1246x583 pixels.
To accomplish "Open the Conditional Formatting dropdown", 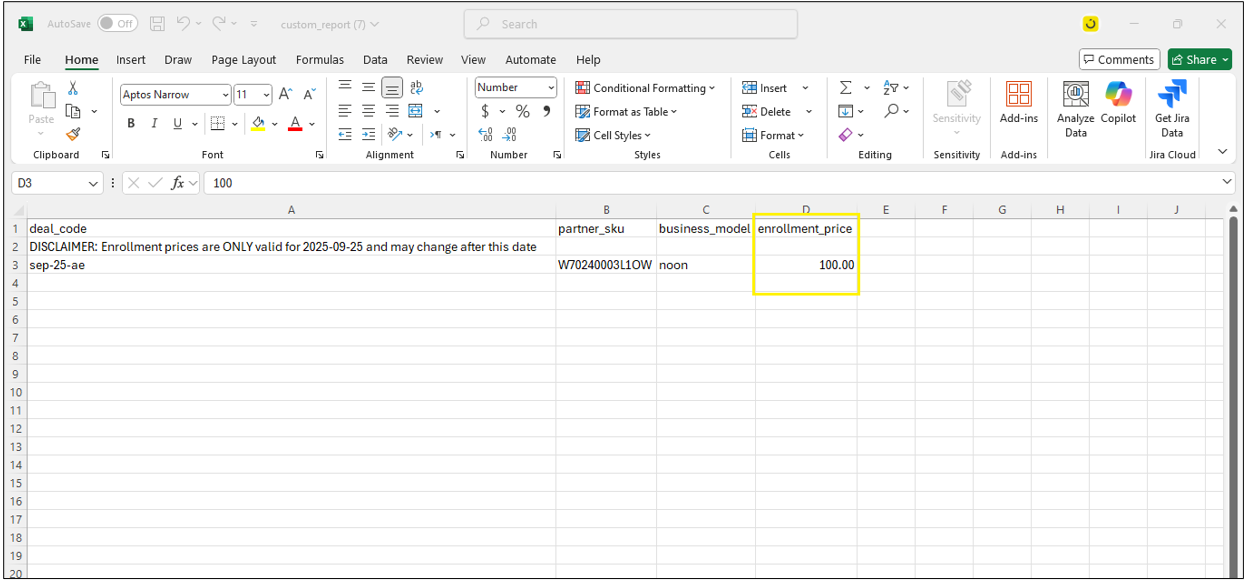I will (x=645, y=88).
